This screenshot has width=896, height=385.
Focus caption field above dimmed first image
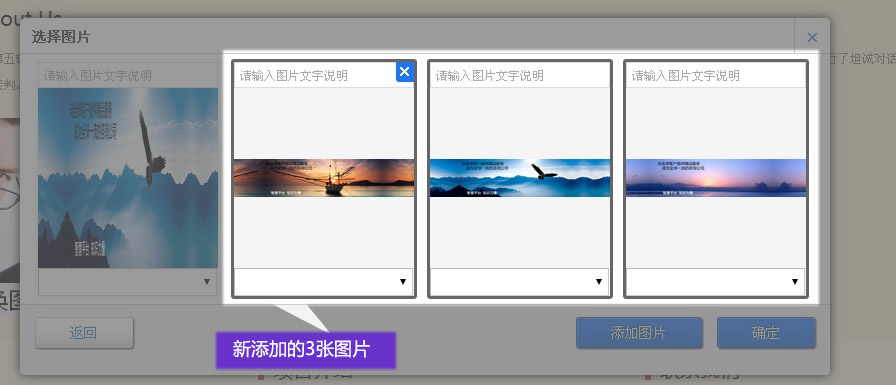(127, 75)
